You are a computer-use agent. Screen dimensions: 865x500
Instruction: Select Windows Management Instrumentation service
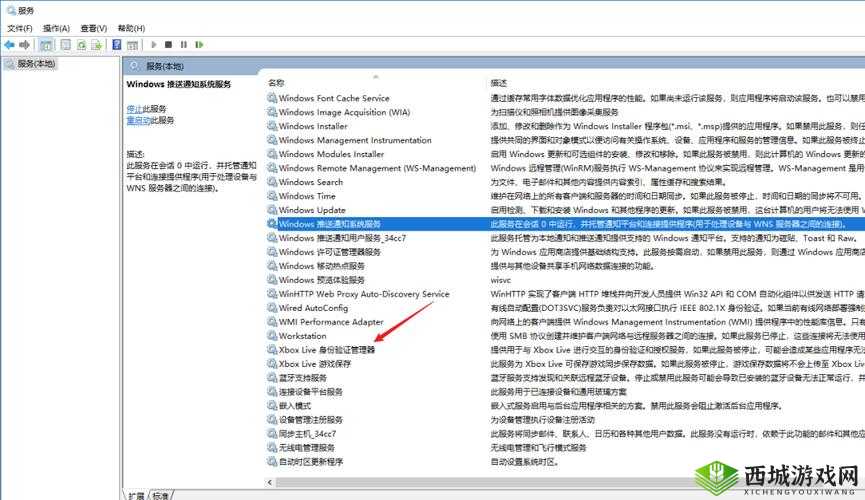355,140
